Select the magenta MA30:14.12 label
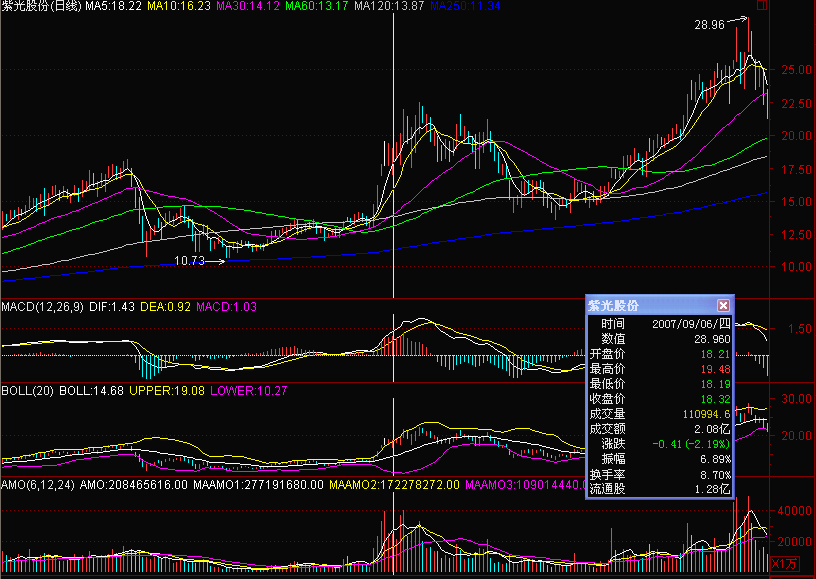Screen dimensions: 816x579 (x=247, y=6)
